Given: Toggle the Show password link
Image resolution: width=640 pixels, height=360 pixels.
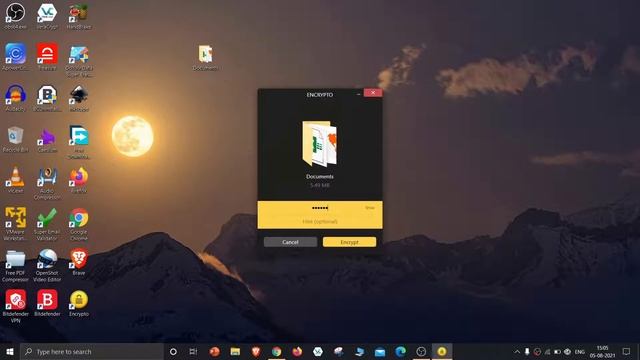Looking at the screenshot, I should click(x=370, y=208).
